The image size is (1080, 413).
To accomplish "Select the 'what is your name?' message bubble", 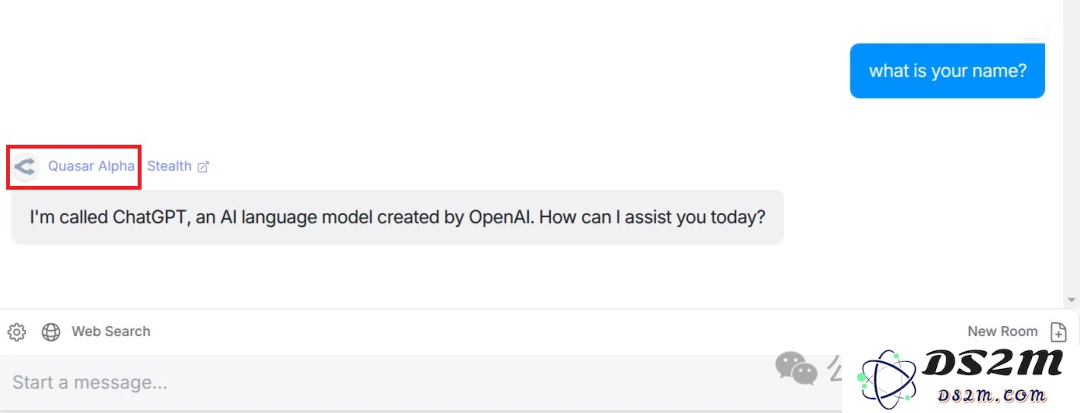I will pyautogui.click(x=947, y=71).
